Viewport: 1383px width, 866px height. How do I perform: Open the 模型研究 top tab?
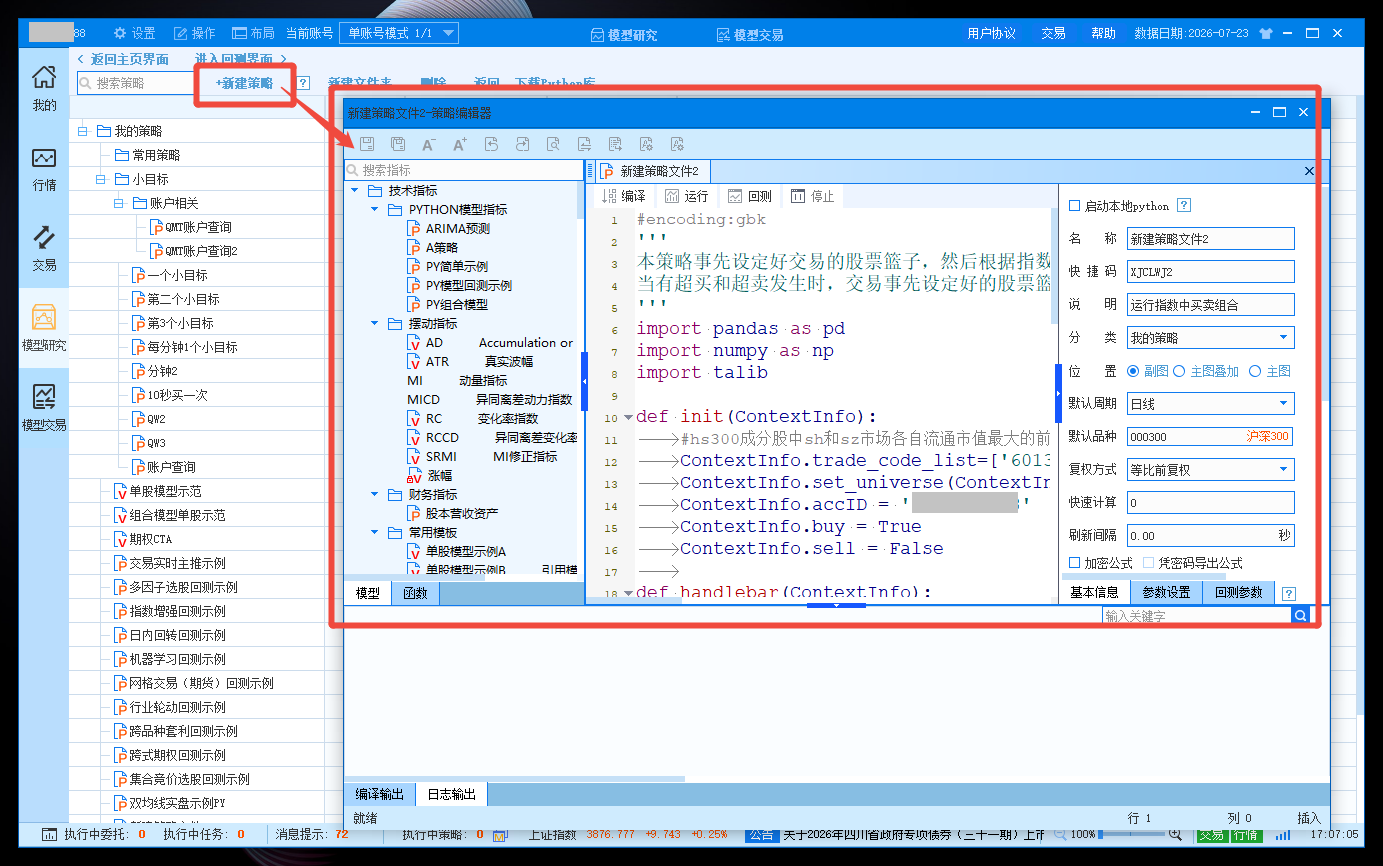(624, 35)
